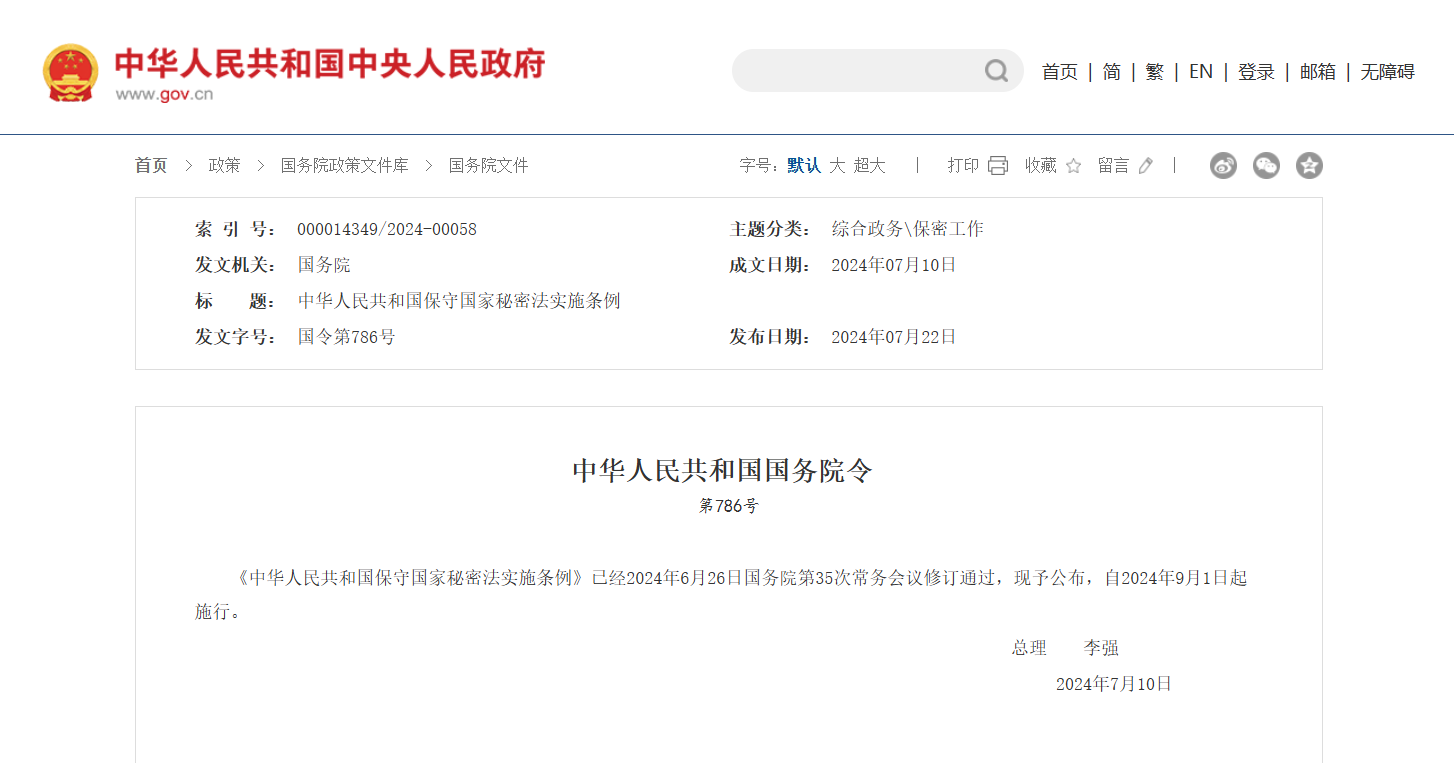Switch font size to 超大

tap(869, 166)
